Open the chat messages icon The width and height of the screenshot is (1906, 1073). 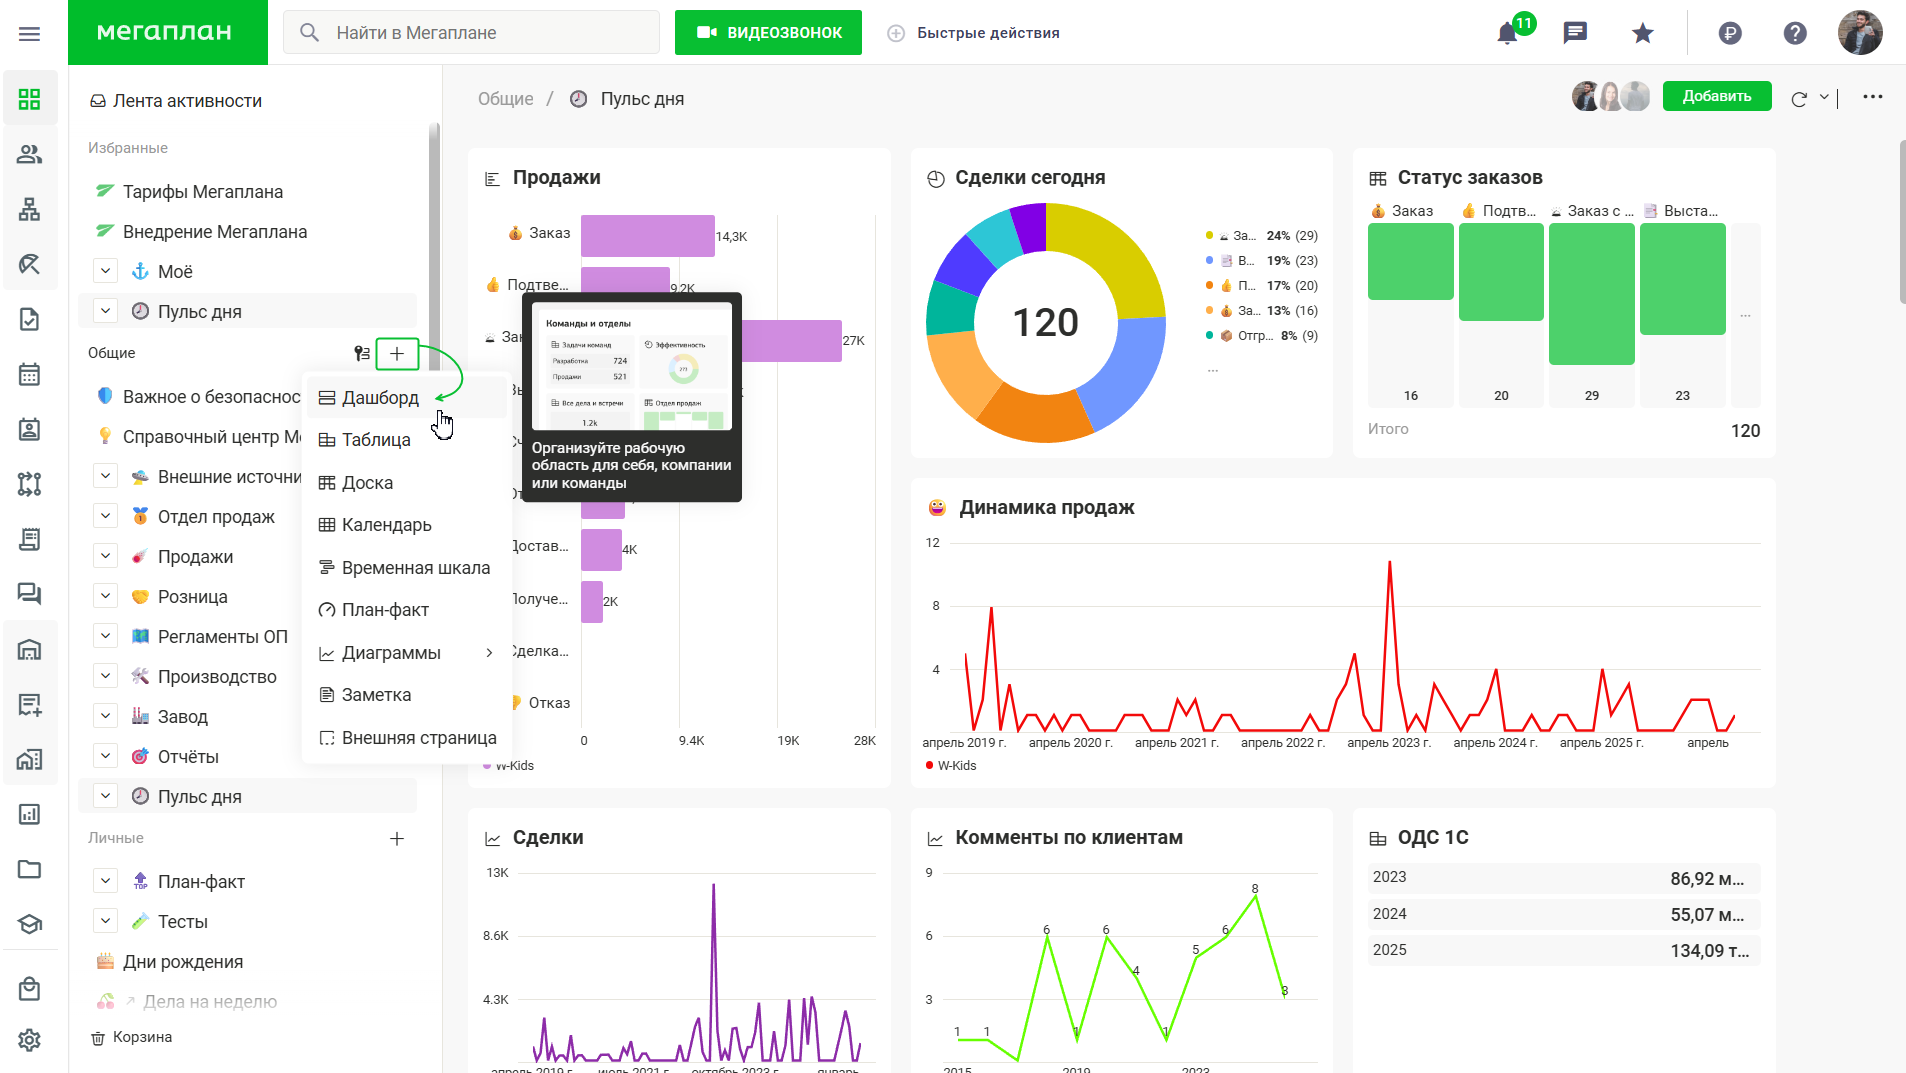pos(1575,33)
